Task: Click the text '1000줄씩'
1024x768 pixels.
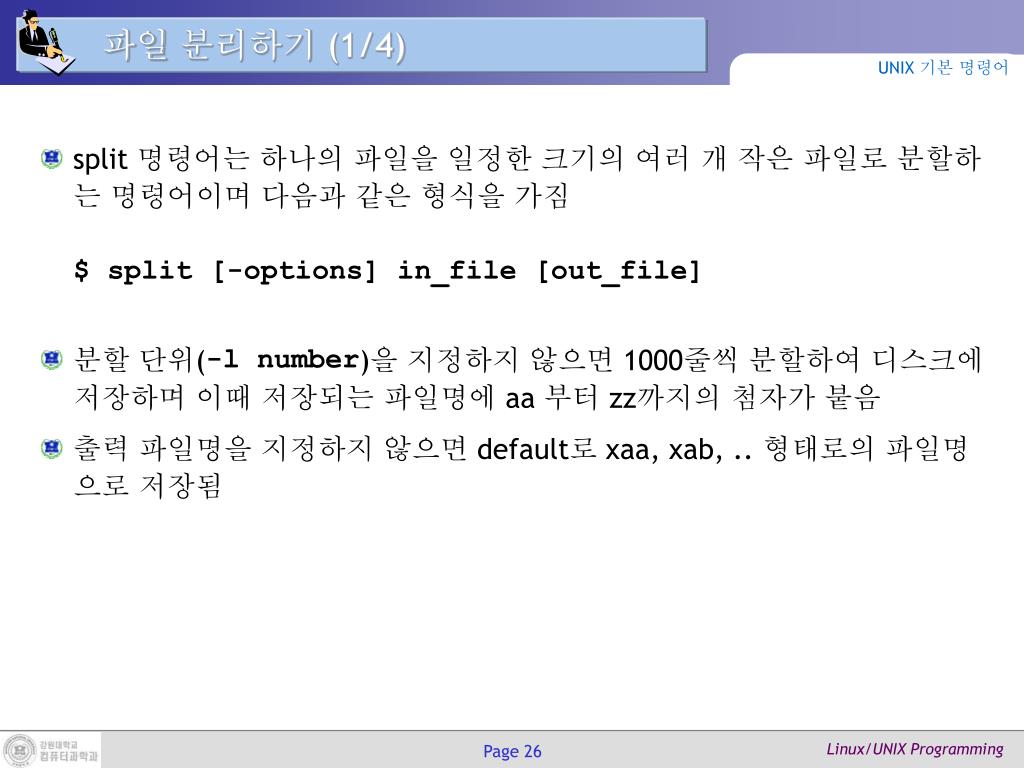Action: coord(680,360)
